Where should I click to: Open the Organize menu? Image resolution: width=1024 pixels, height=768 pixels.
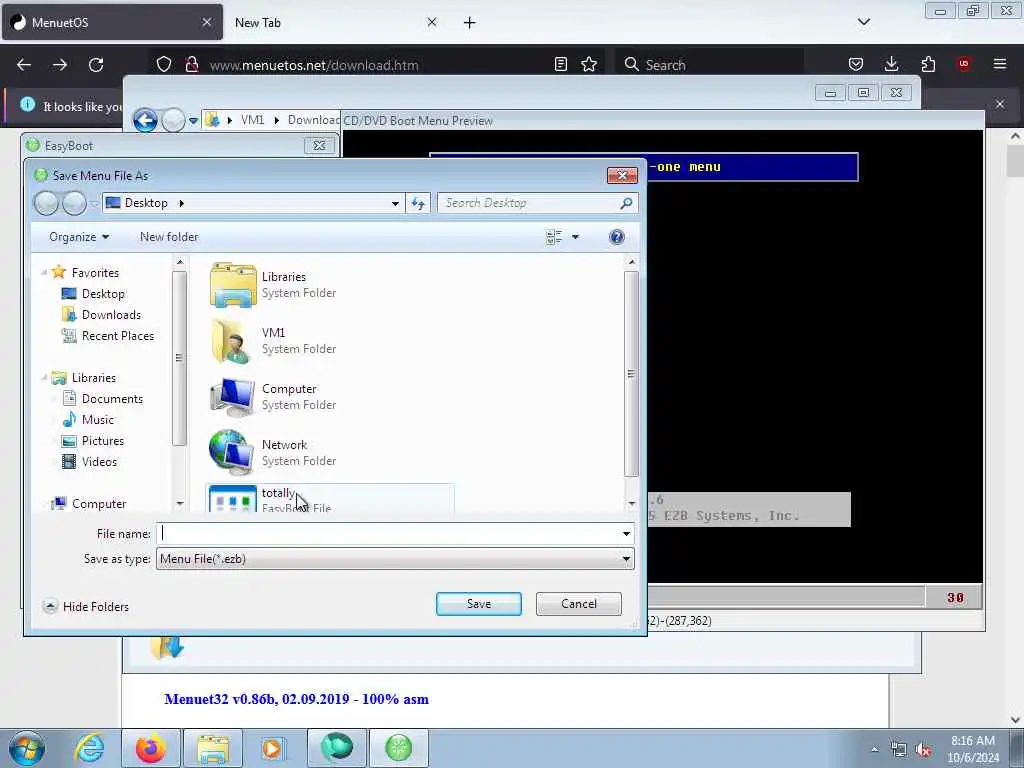(x=79, y=237)
